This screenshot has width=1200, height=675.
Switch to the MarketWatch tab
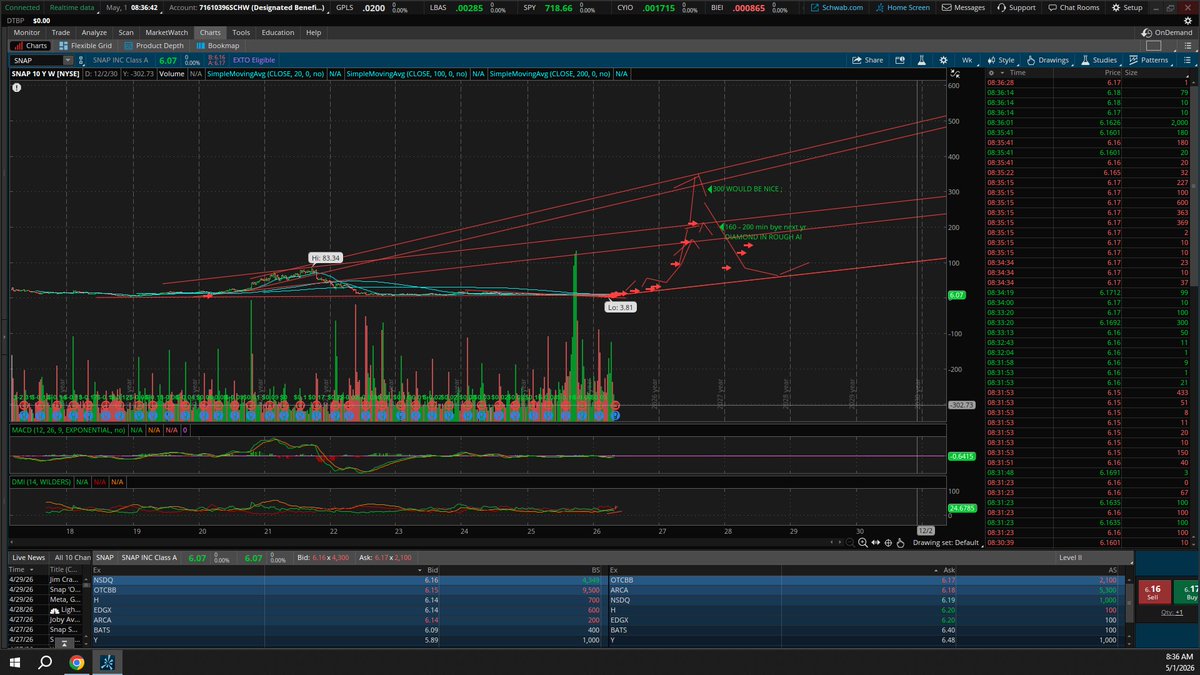pos(167,32)
